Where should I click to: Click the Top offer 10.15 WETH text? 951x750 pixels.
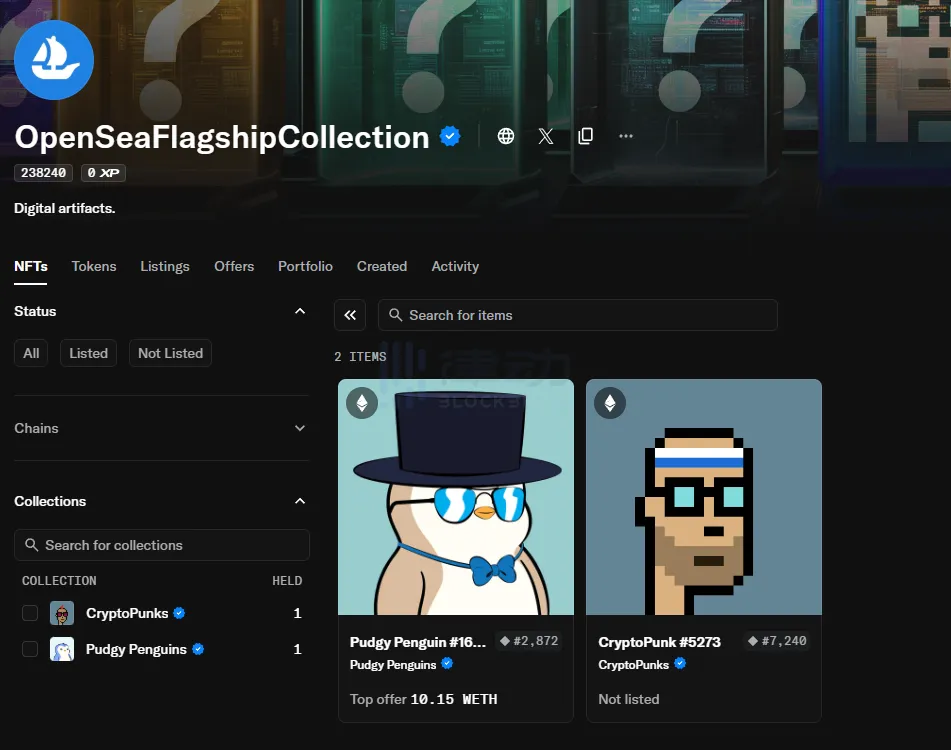(x=423, y=699)
